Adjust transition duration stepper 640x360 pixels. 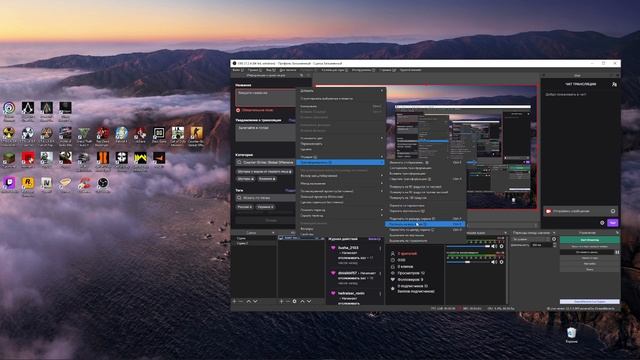pyautogui.click(x=554, y=245)
